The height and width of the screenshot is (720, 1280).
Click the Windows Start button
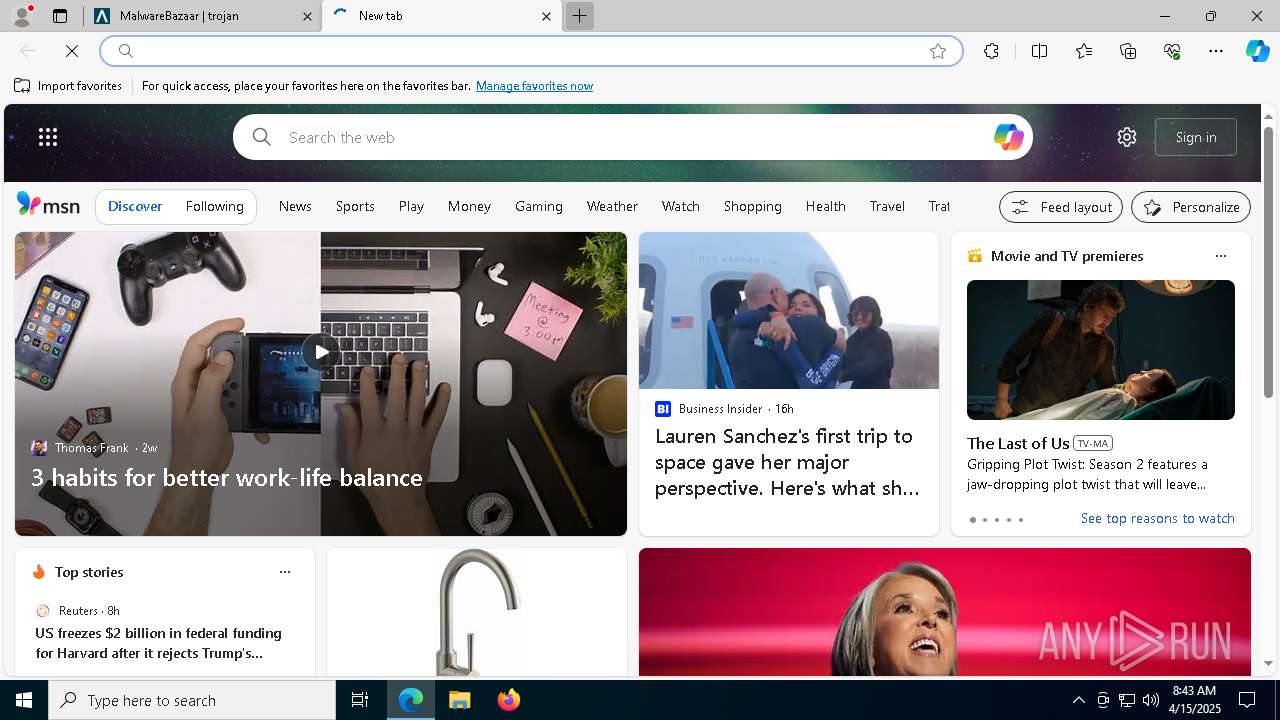pos(24,700)
